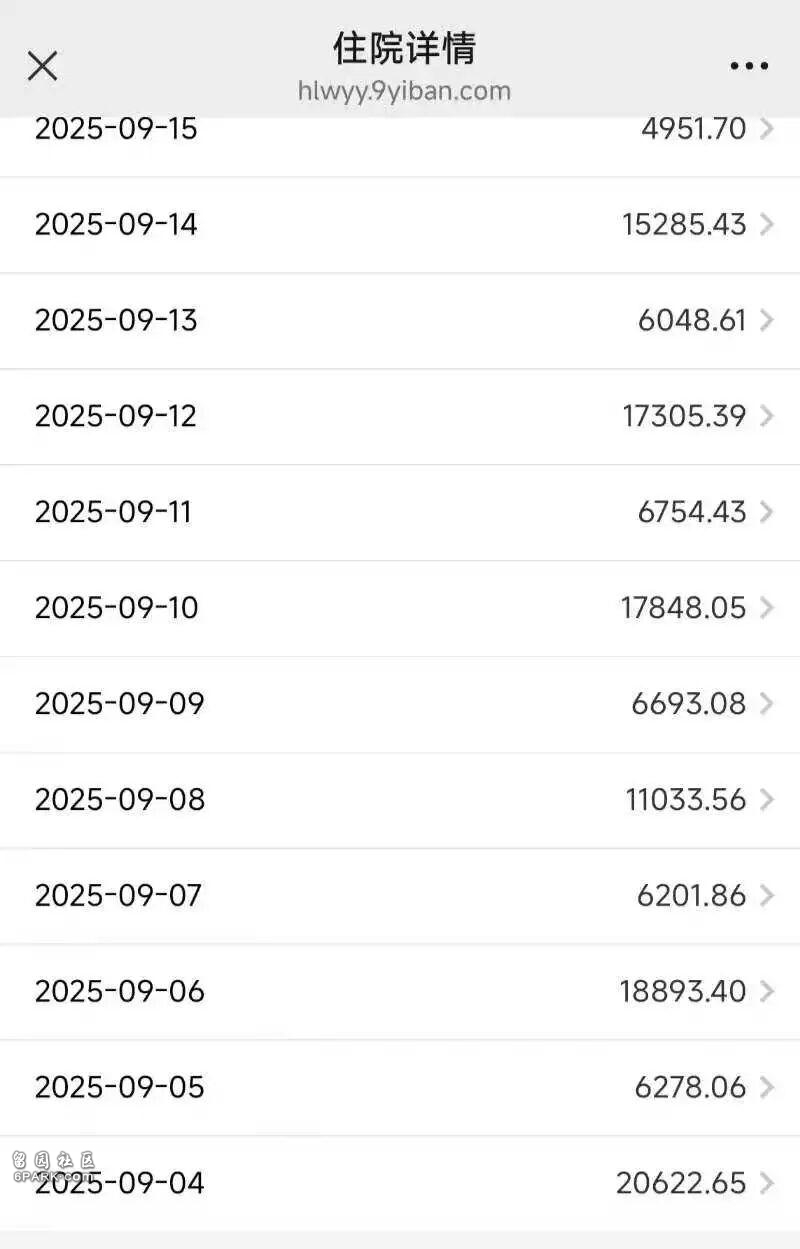The height and width of the screenshot is (1249, 800).
Task: Click the chevron beside amount 11033.56
Action: 767,800
